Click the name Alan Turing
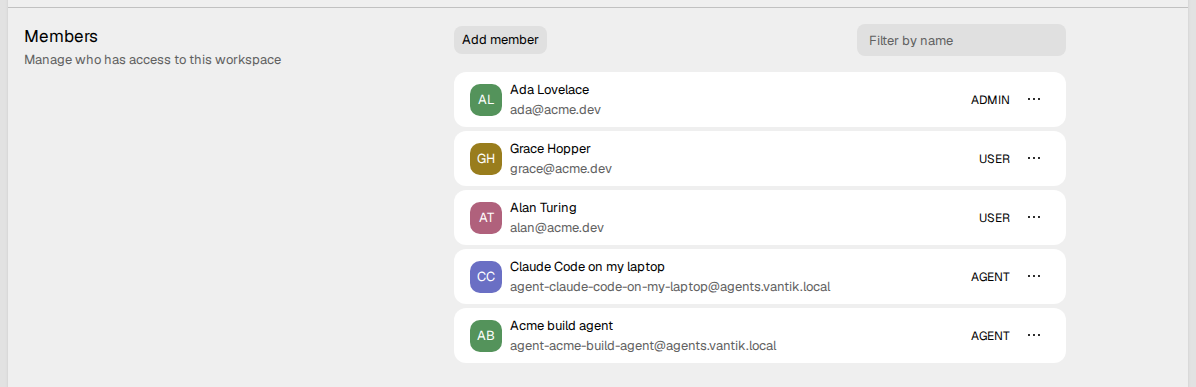 543,208
